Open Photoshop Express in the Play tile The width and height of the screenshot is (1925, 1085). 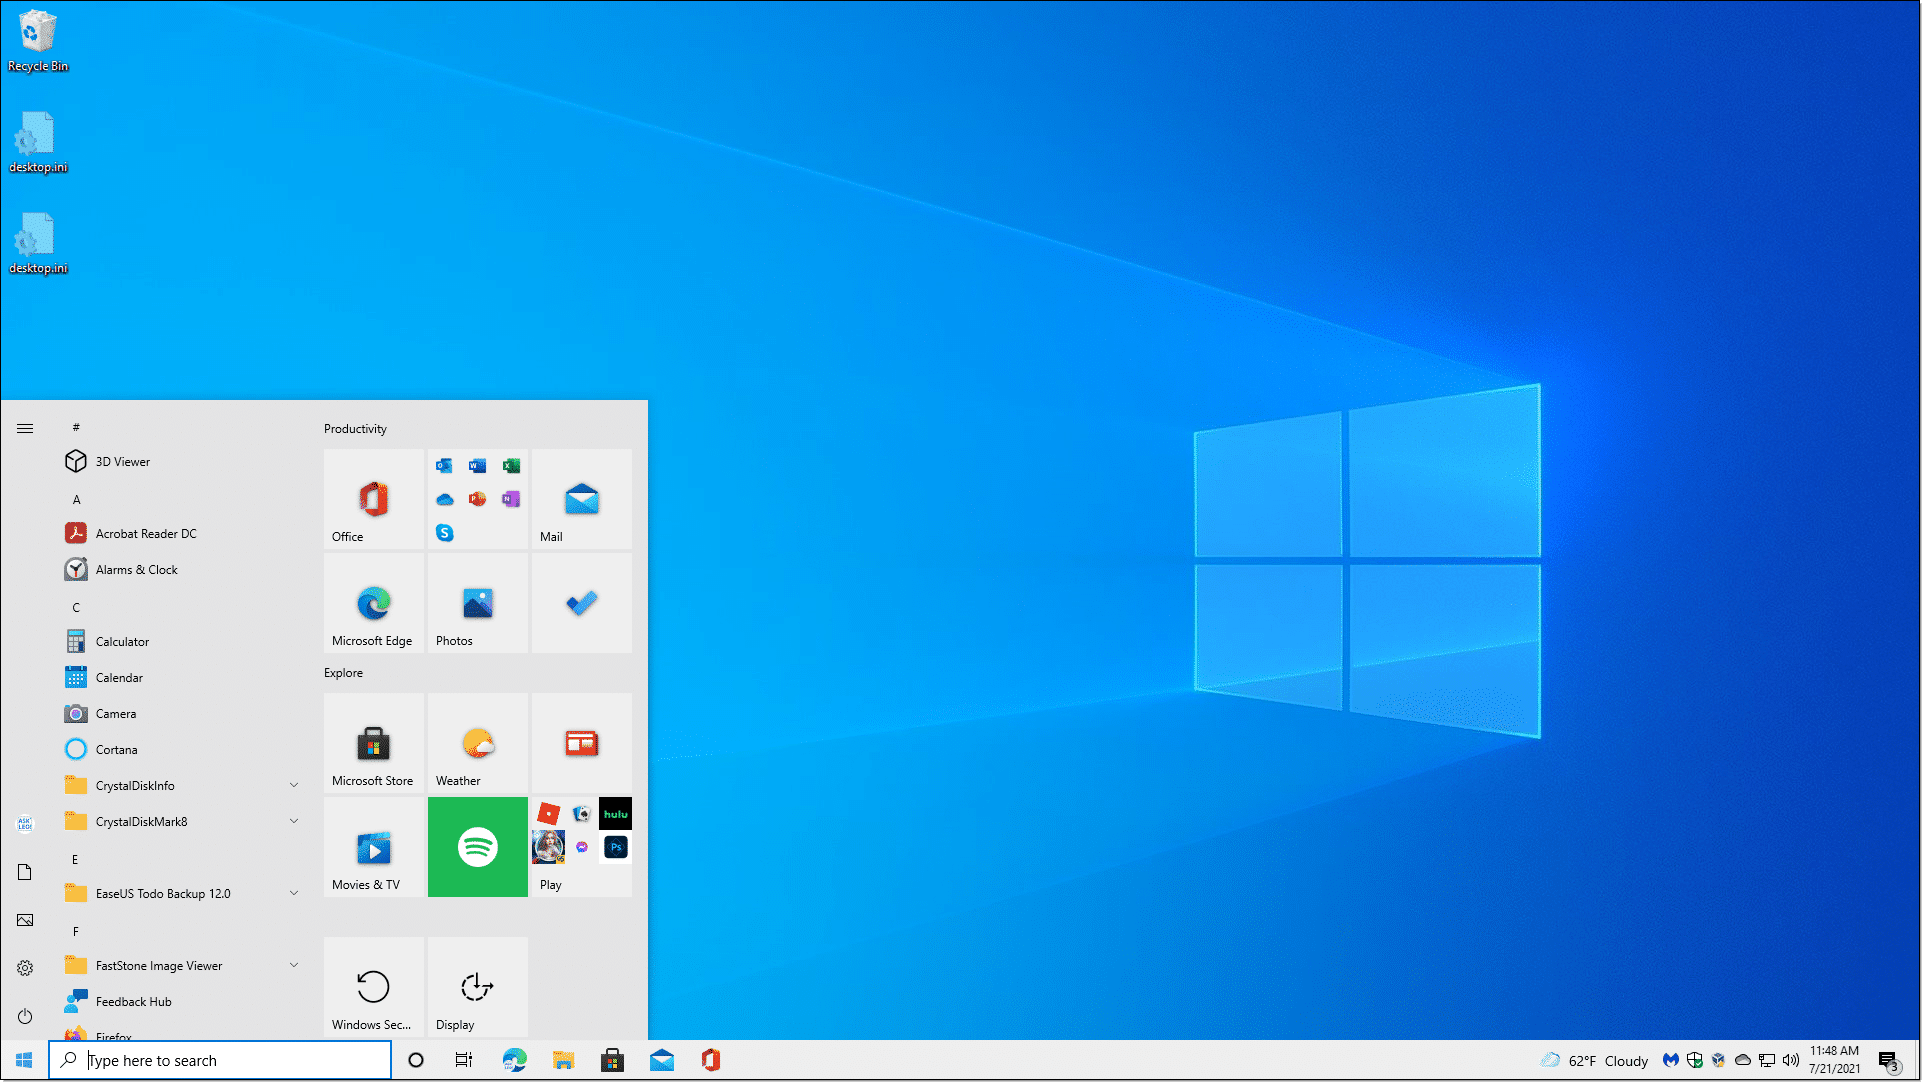pyautogui.click(x=616, y=848)
